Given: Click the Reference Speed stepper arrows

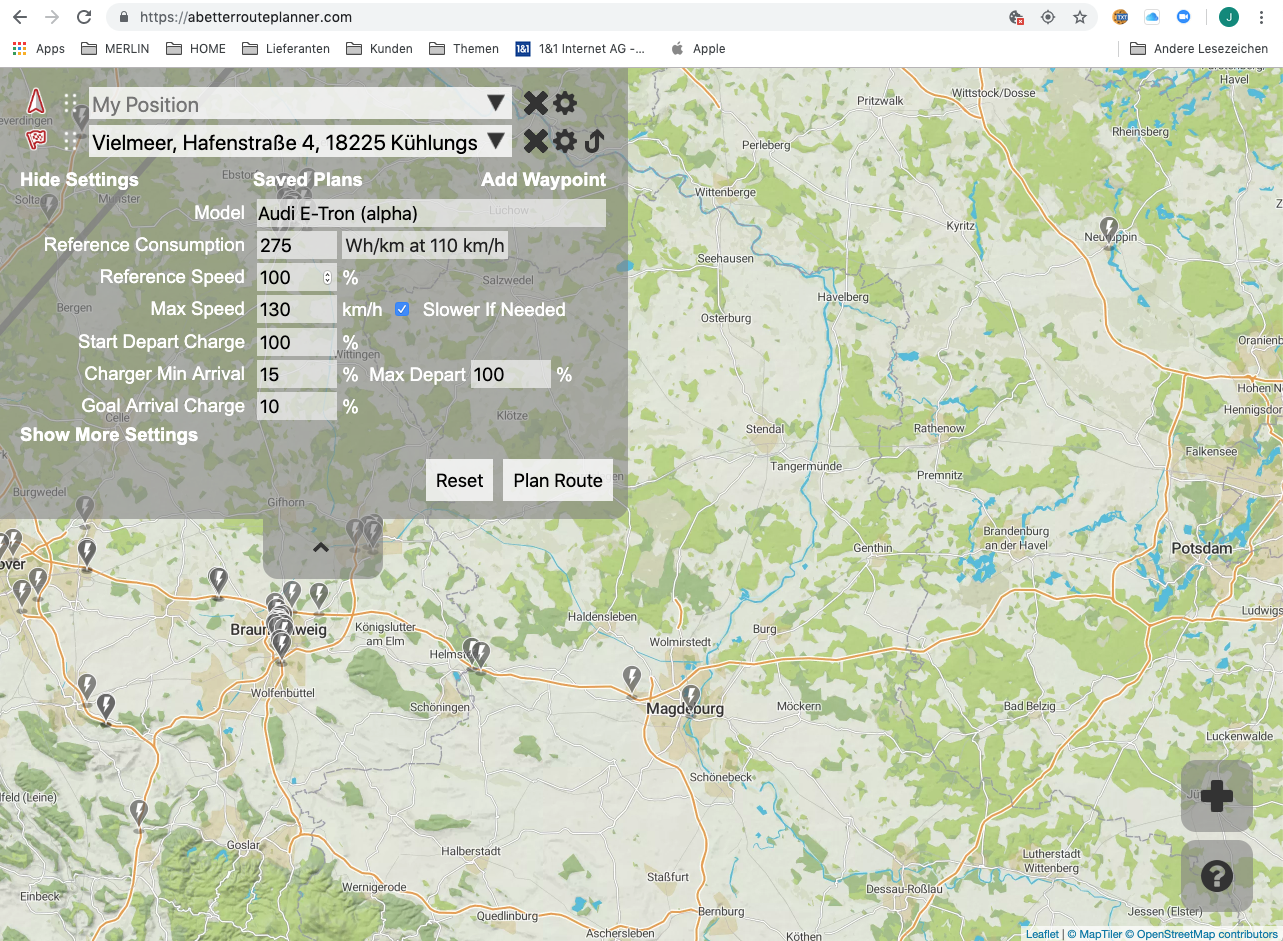Looking at the screenshot, I should tap(327, 277).
